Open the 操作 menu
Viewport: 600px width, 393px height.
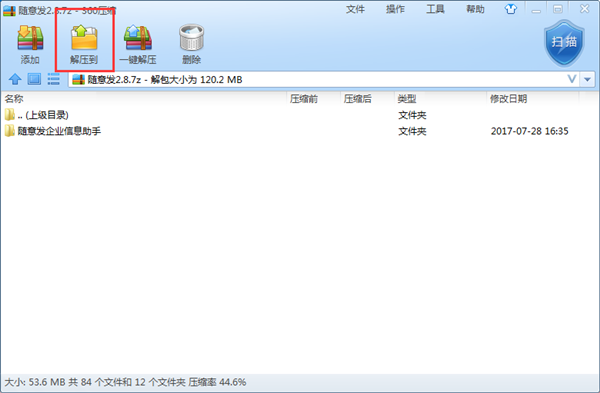[395, 9]
